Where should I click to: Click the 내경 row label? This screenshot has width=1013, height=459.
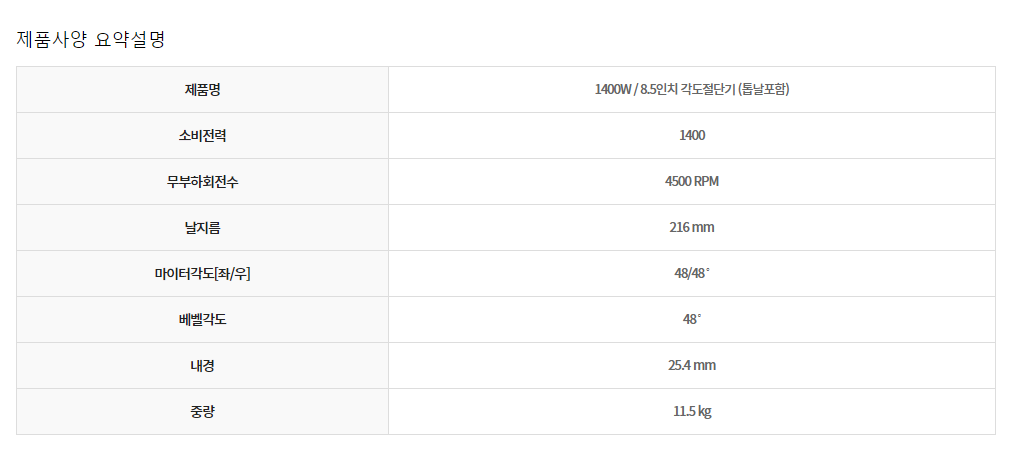(202, 366)
